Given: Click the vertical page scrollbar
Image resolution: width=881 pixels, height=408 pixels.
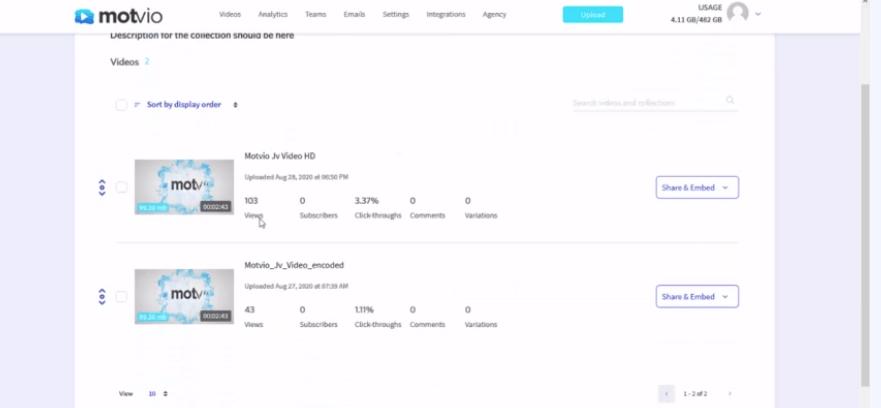Looking at the screenshot, I should point(865,234).
